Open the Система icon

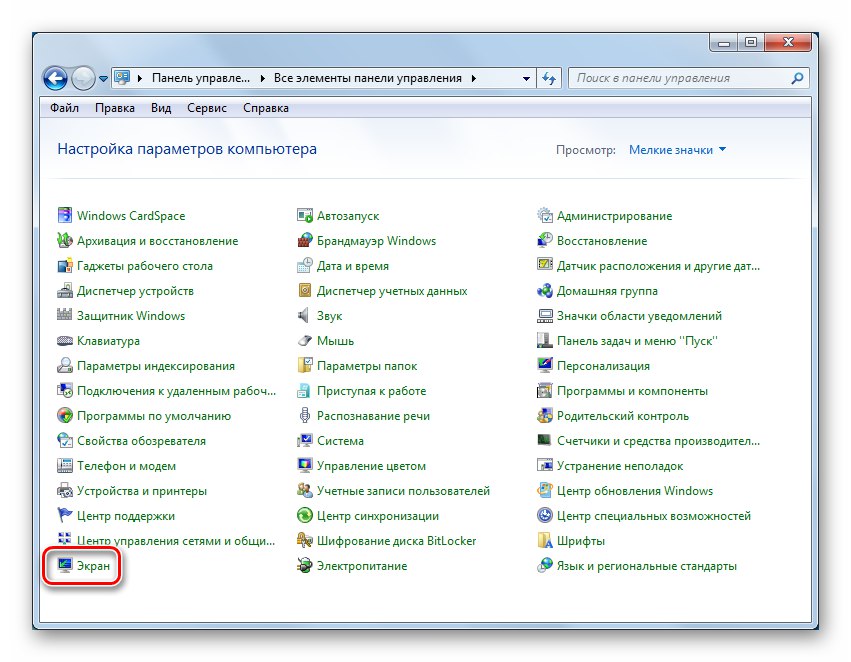[x=304, y=441]
